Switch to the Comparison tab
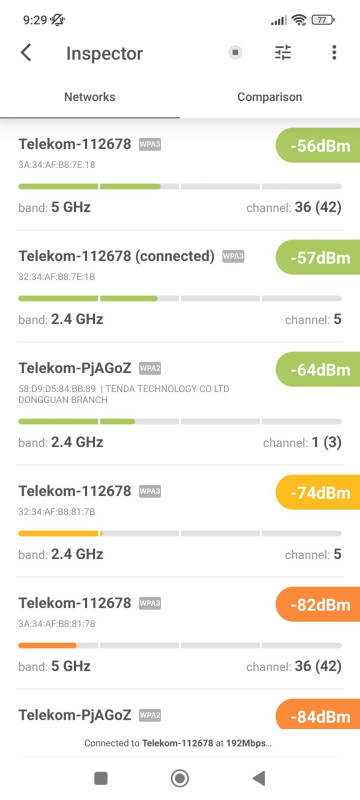 pos(270,97)
